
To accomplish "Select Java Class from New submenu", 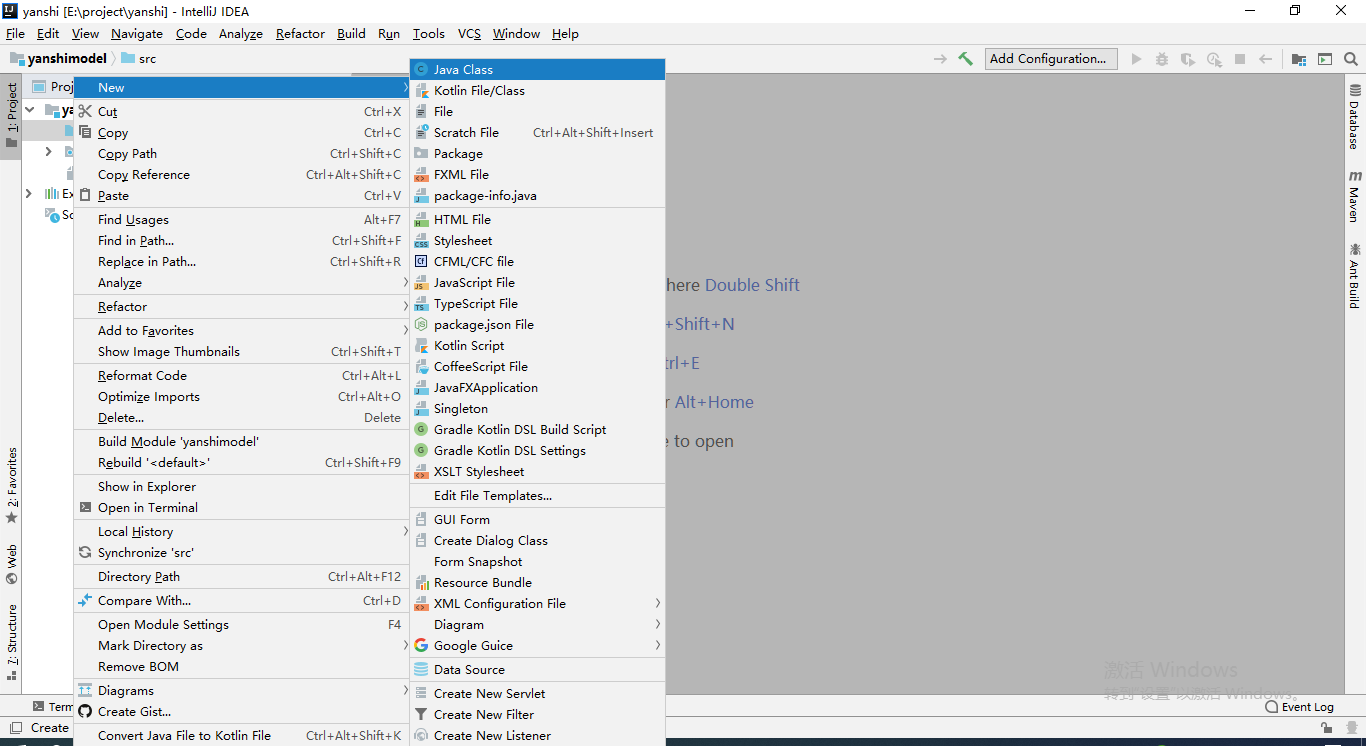I will point(537,69).
